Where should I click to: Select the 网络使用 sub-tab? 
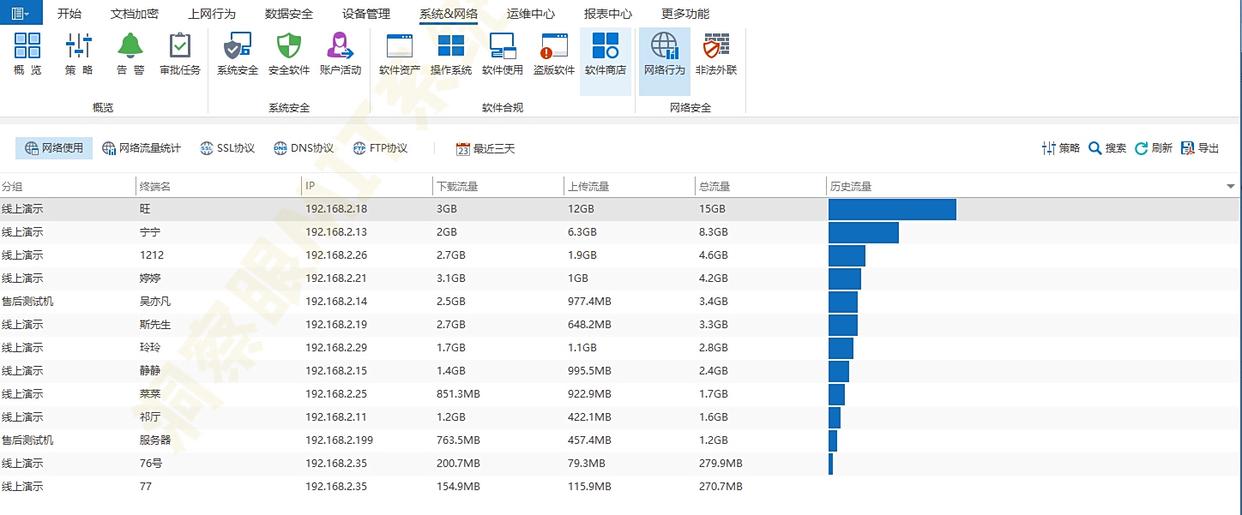click(54, 148)
